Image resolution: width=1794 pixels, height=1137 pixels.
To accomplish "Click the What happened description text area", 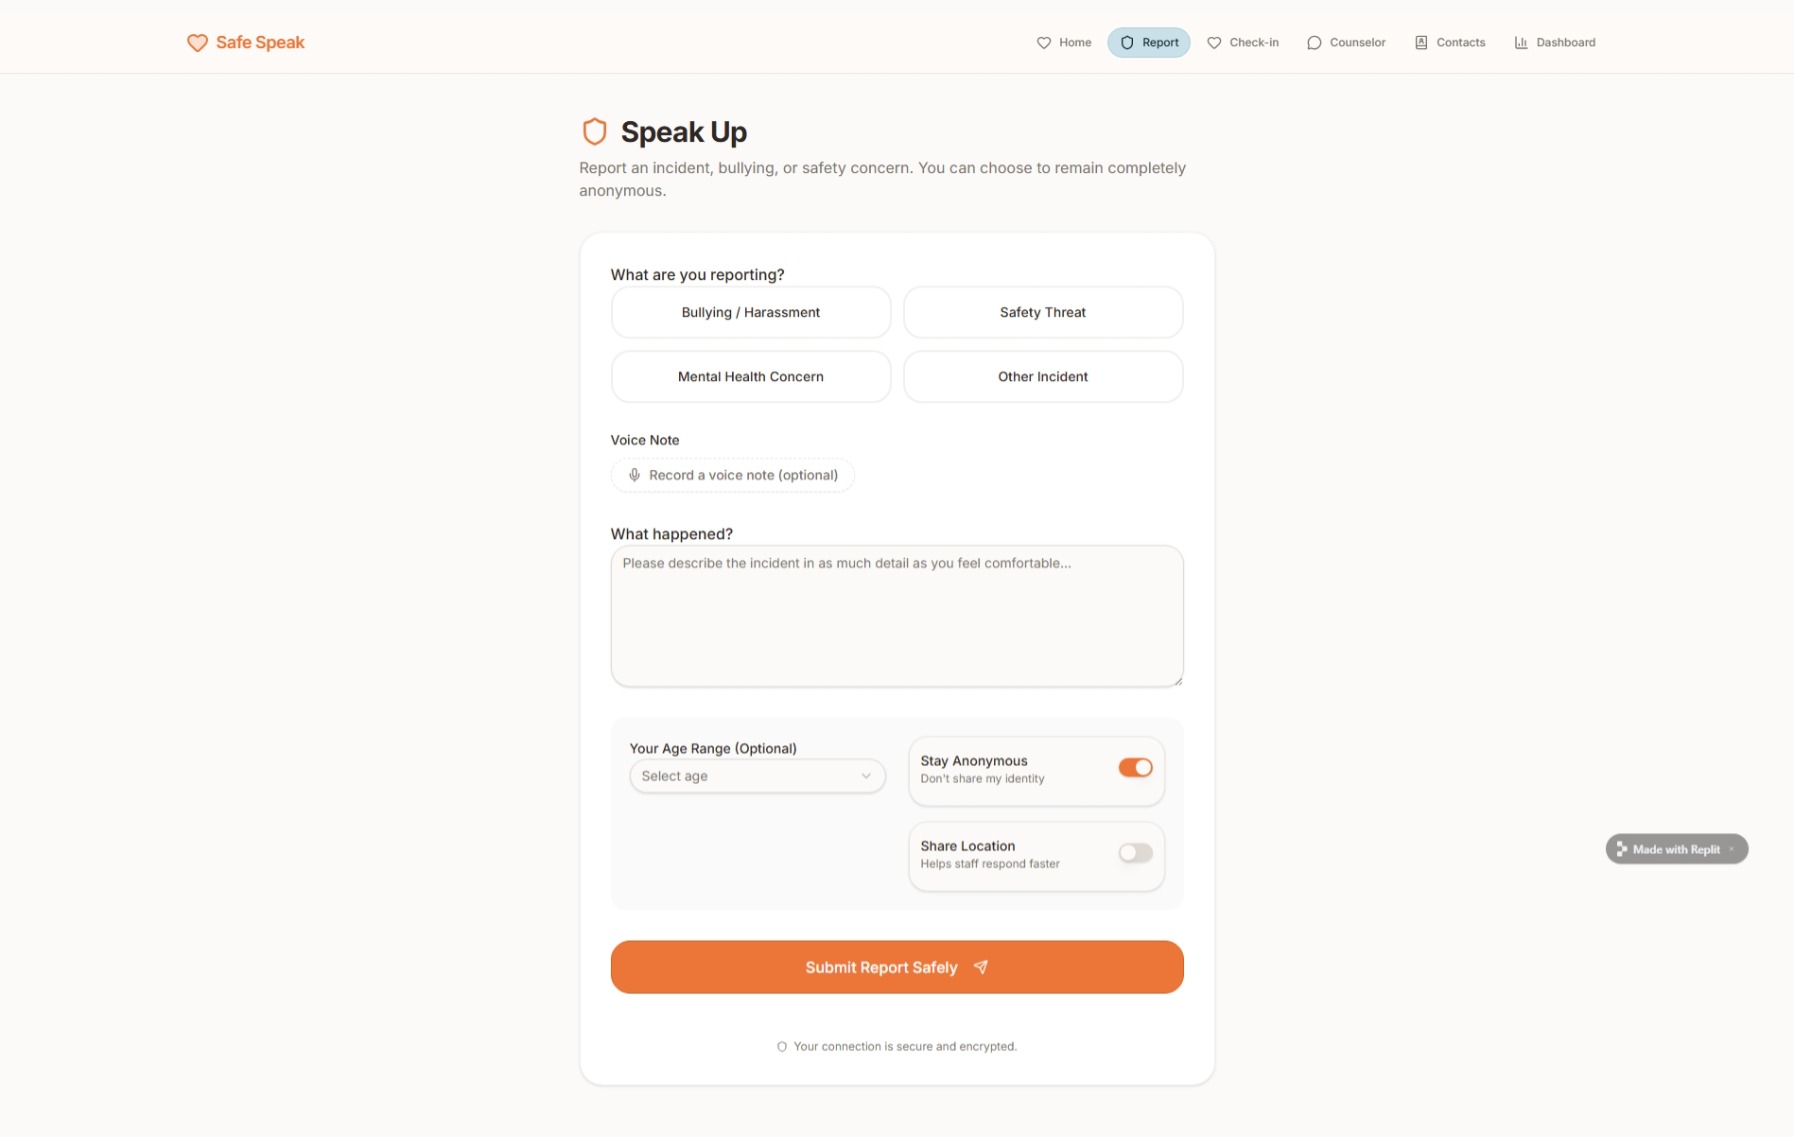I will click(x=897, y=616).
